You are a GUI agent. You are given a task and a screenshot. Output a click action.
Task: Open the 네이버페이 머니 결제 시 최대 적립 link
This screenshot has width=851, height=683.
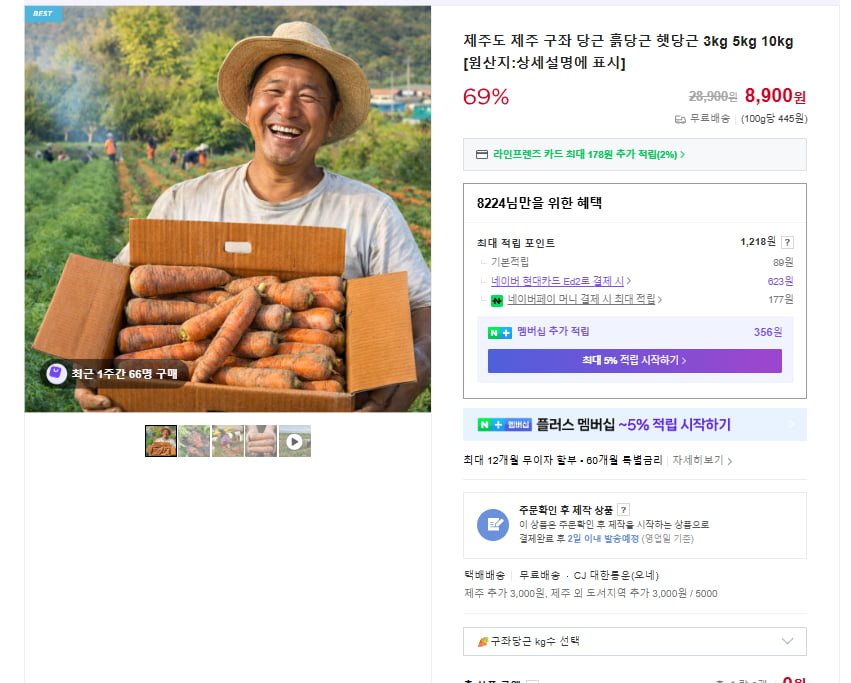click(x=585, y=299)
